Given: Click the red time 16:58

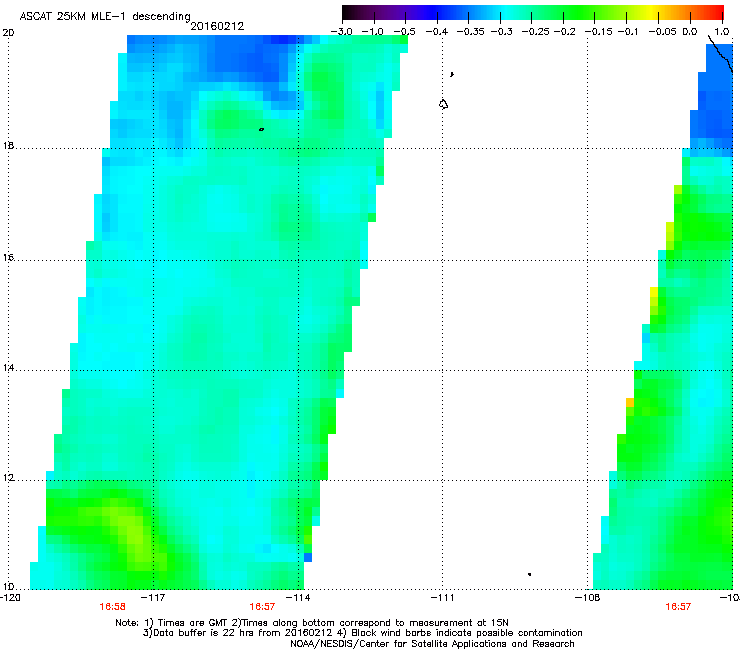Looking at the screenshot, I should (x=112, y=607).
